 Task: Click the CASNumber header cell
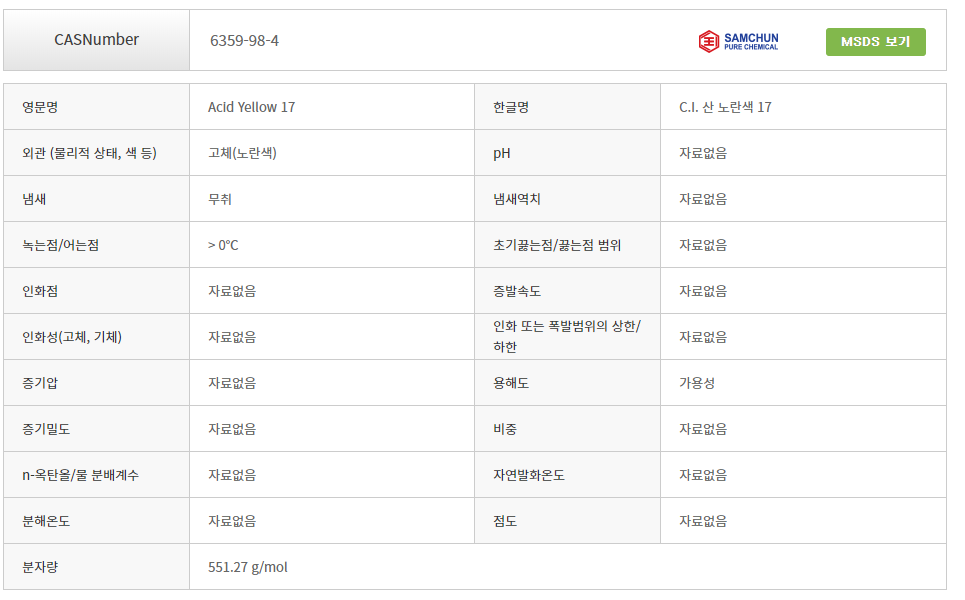click(97, 40)
